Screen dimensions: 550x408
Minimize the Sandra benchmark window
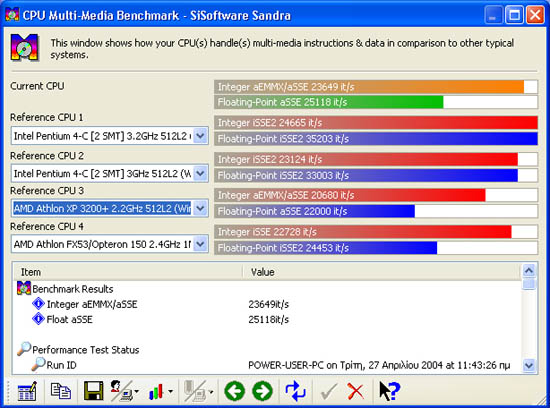(x=493, y=15)
